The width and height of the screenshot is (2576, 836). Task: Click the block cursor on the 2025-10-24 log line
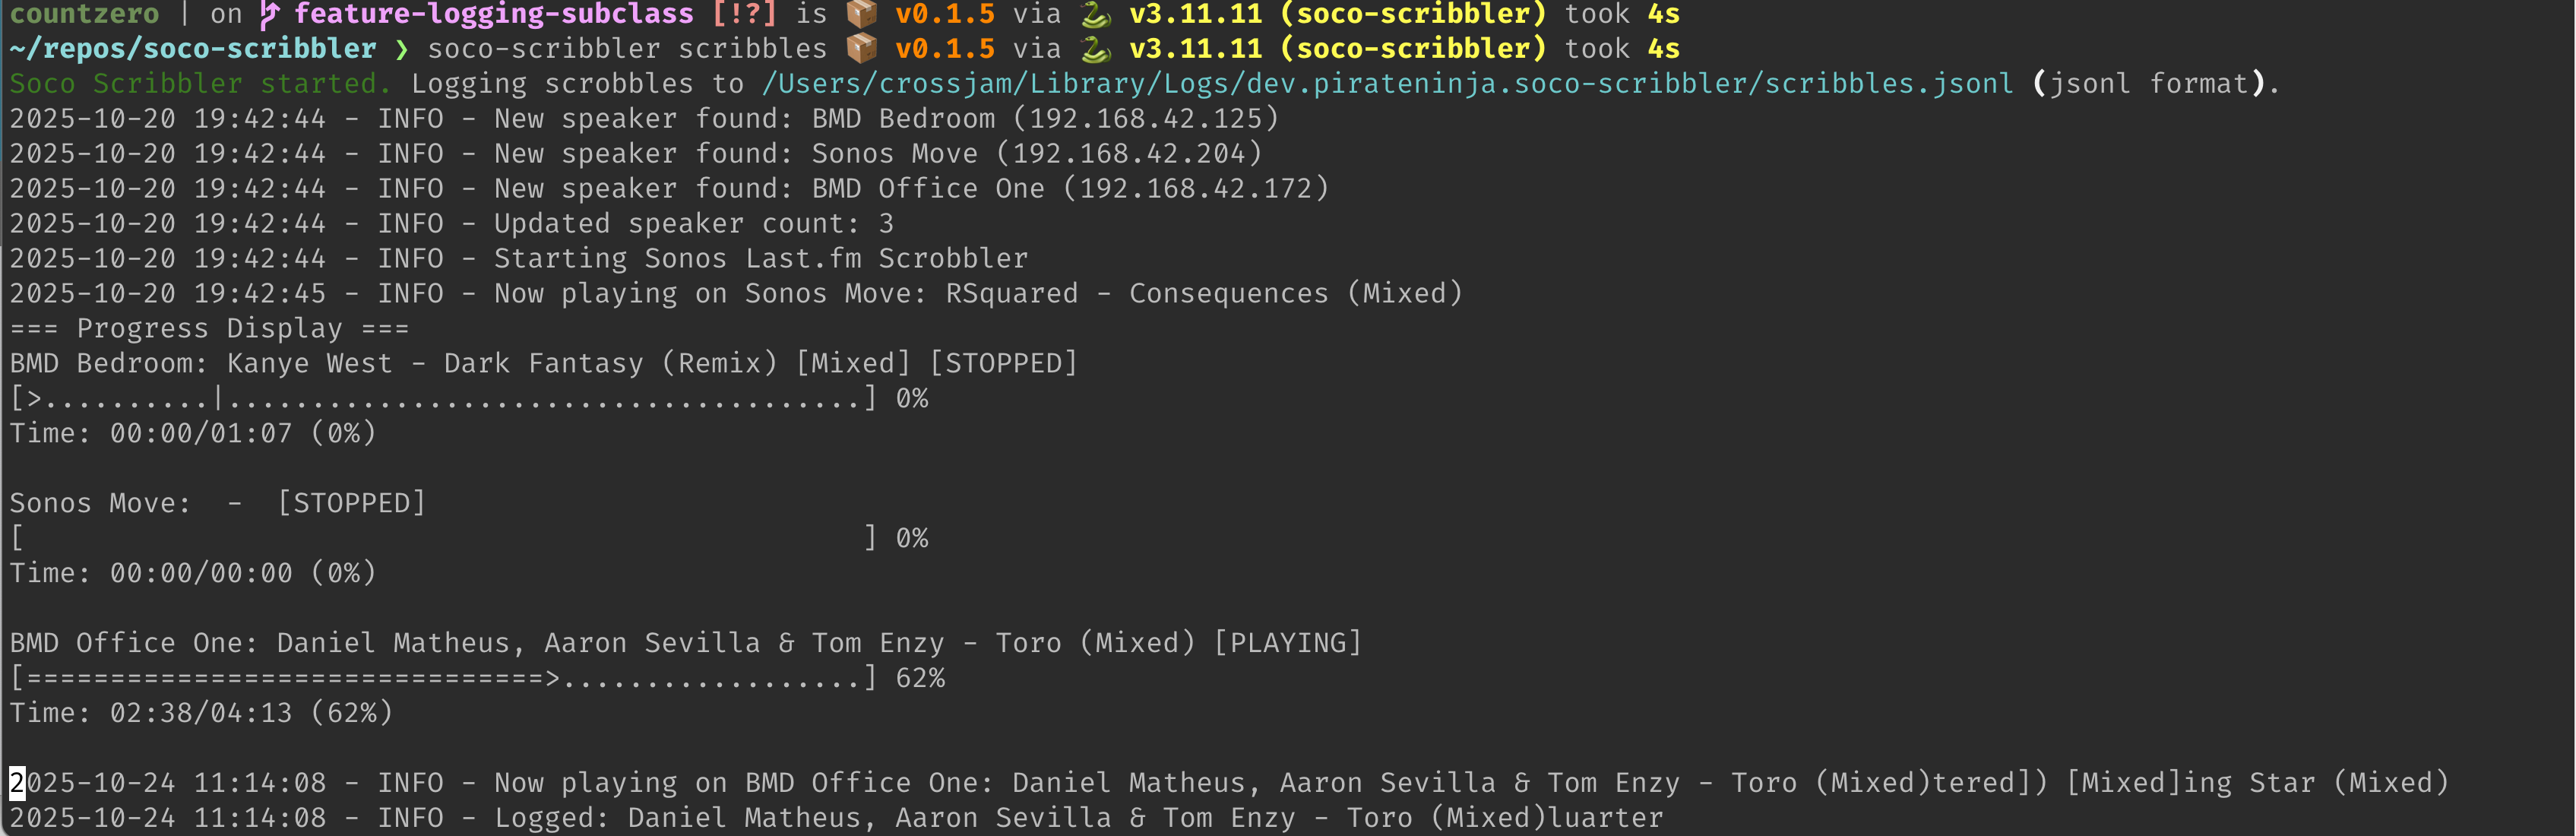[17, 782]
